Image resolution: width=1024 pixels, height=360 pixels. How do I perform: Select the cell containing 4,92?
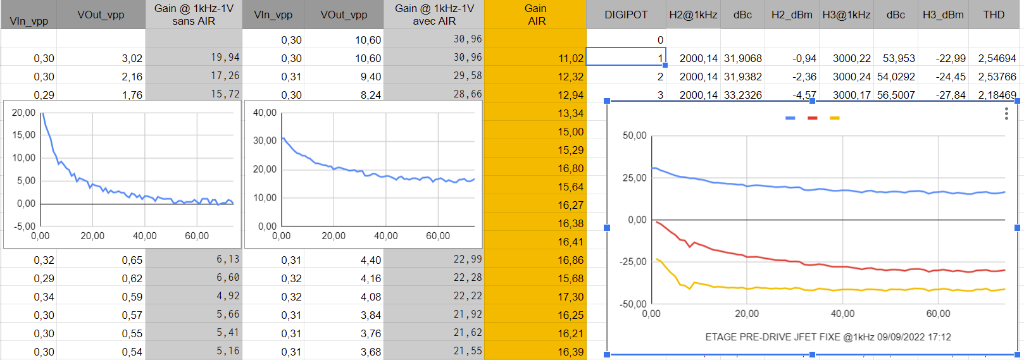(194, 297)
